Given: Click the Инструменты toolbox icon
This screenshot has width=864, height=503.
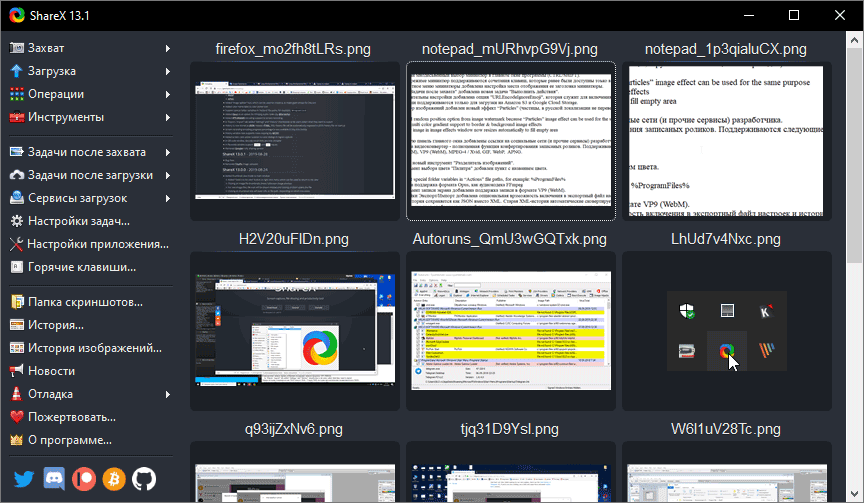Looking at the screenshot, I should 17,117.
